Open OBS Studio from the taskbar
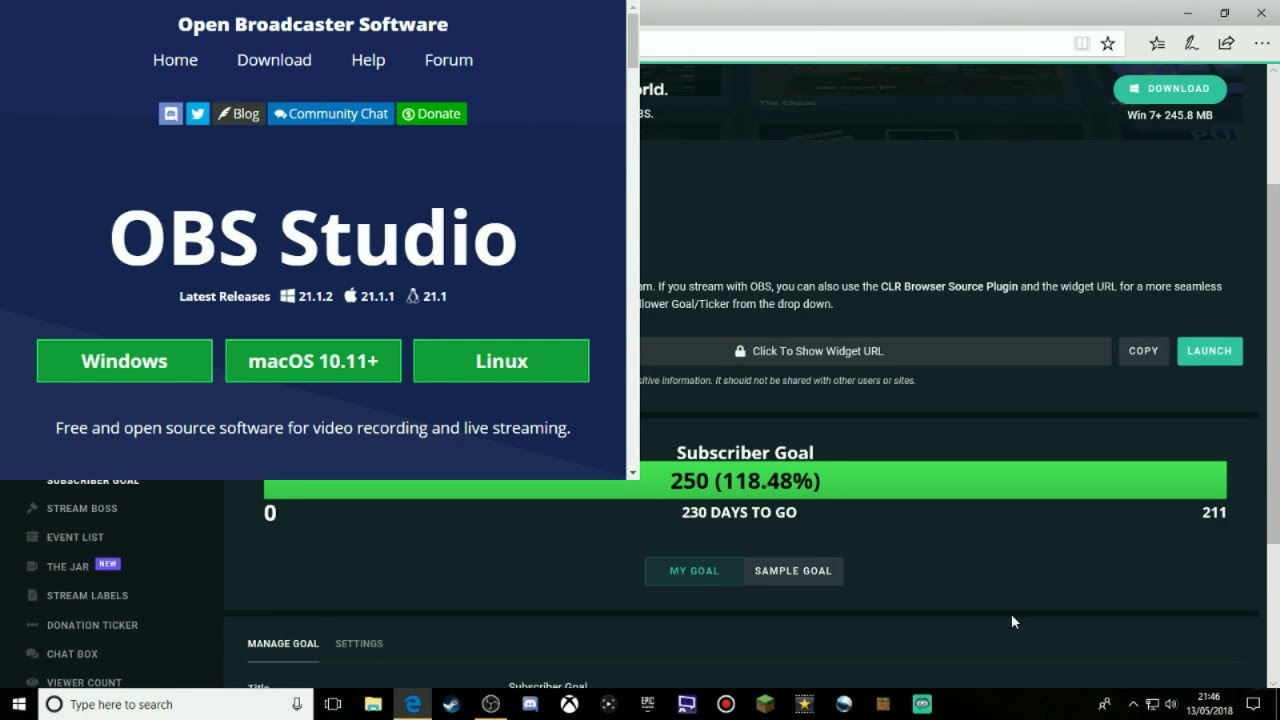Screen dimensions: 1280x720 pos(491,704)
